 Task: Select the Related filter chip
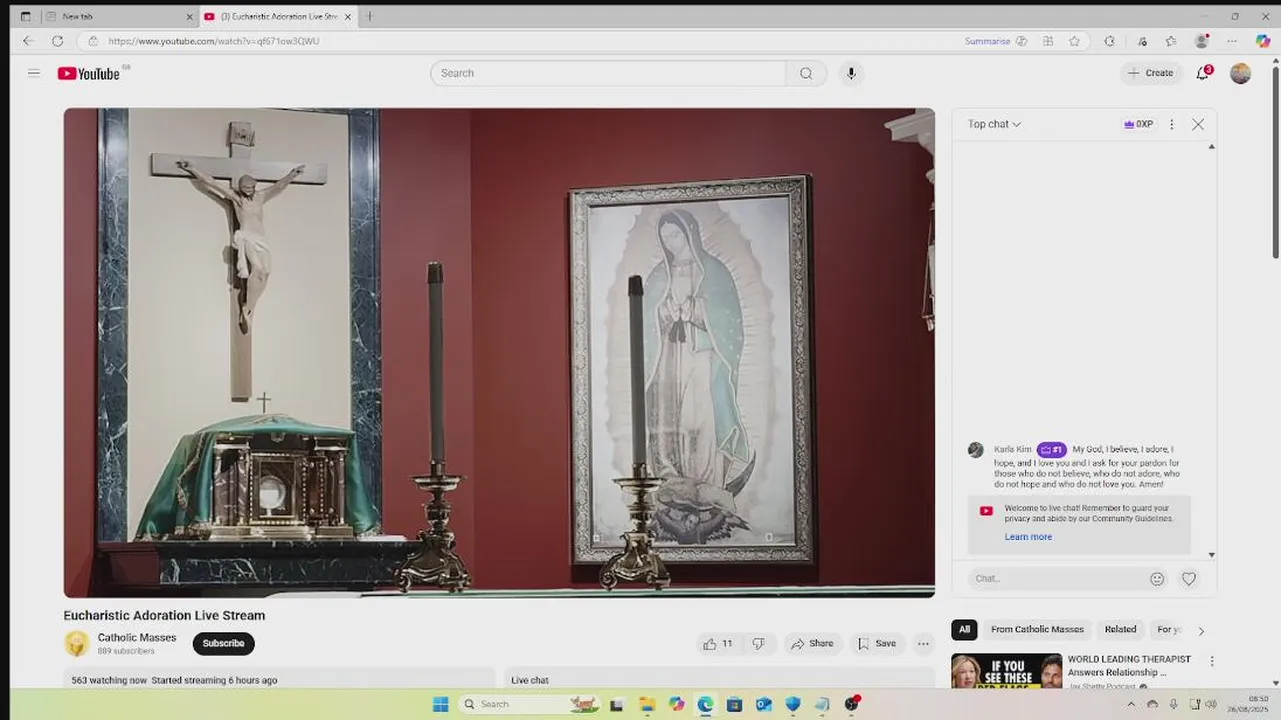click(1120, 630)
